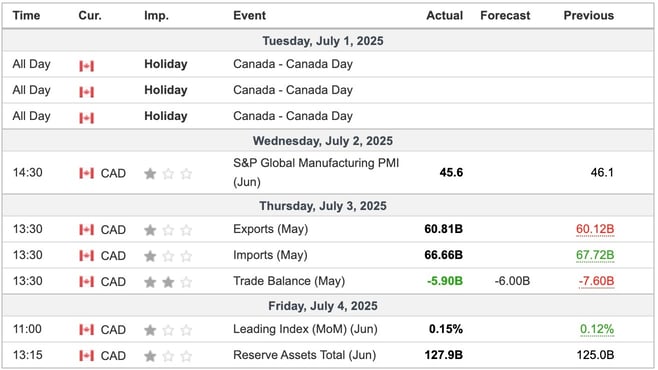The image size is (658, 370).
Task: Click the Canada flag in the Imports row
Action: click(x=86, y=256)
